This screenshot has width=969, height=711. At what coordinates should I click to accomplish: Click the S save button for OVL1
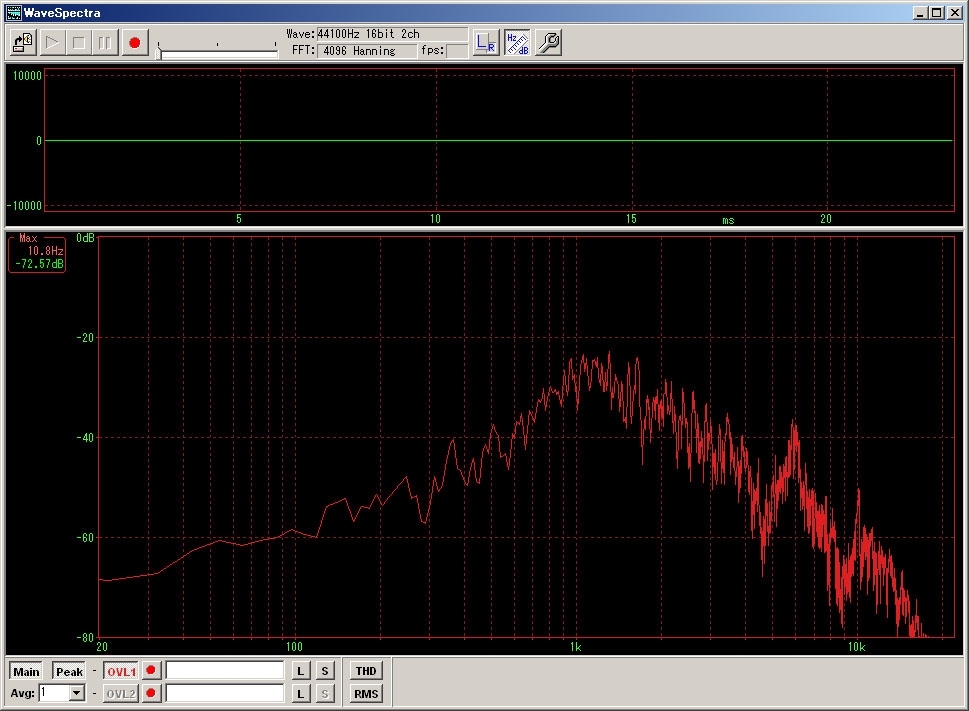point(325,671)
